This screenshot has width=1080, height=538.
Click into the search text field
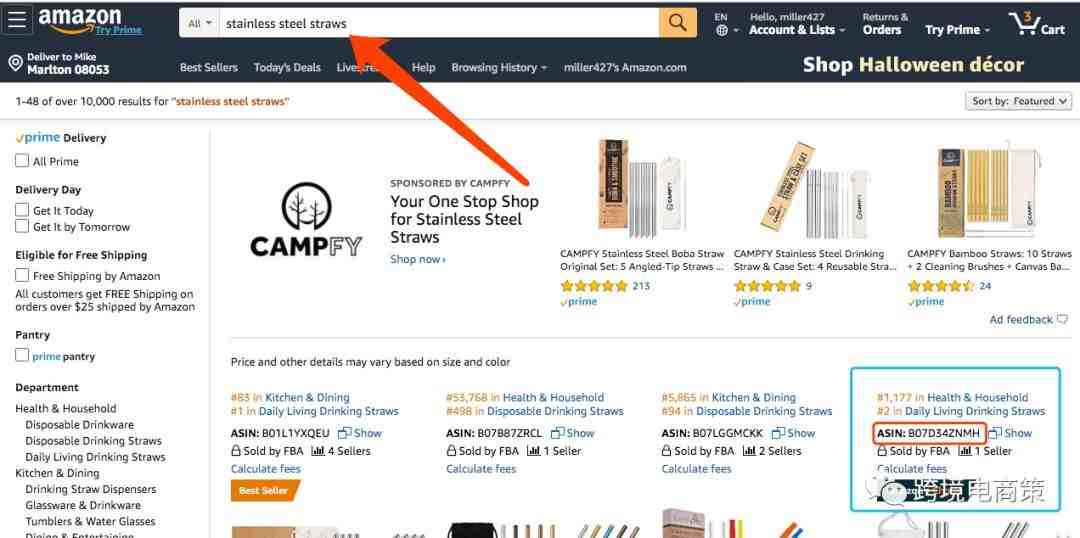tap(439, 23)
